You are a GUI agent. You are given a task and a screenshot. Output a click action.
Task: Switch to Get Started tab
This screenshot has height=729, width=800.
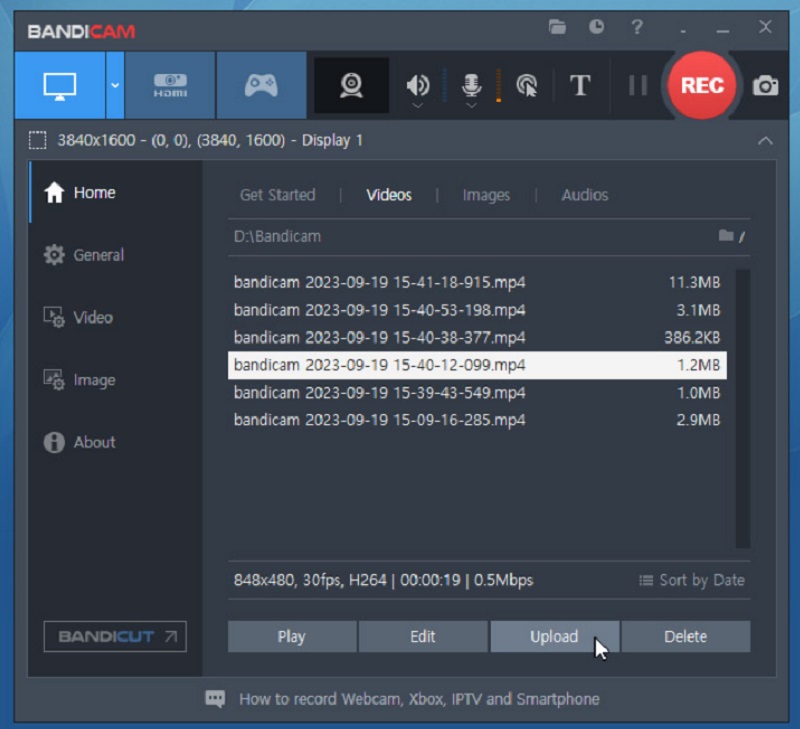coord(278,195)
